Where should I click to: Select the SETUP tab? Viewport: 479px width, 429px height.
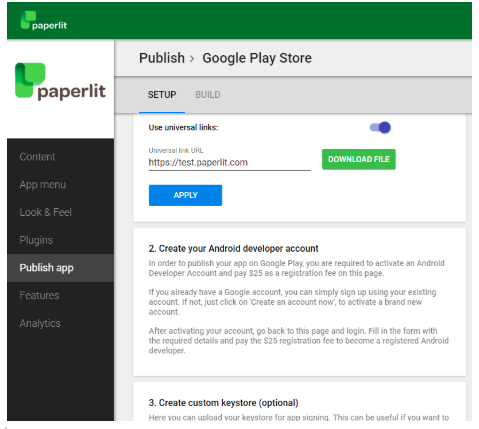162,95
